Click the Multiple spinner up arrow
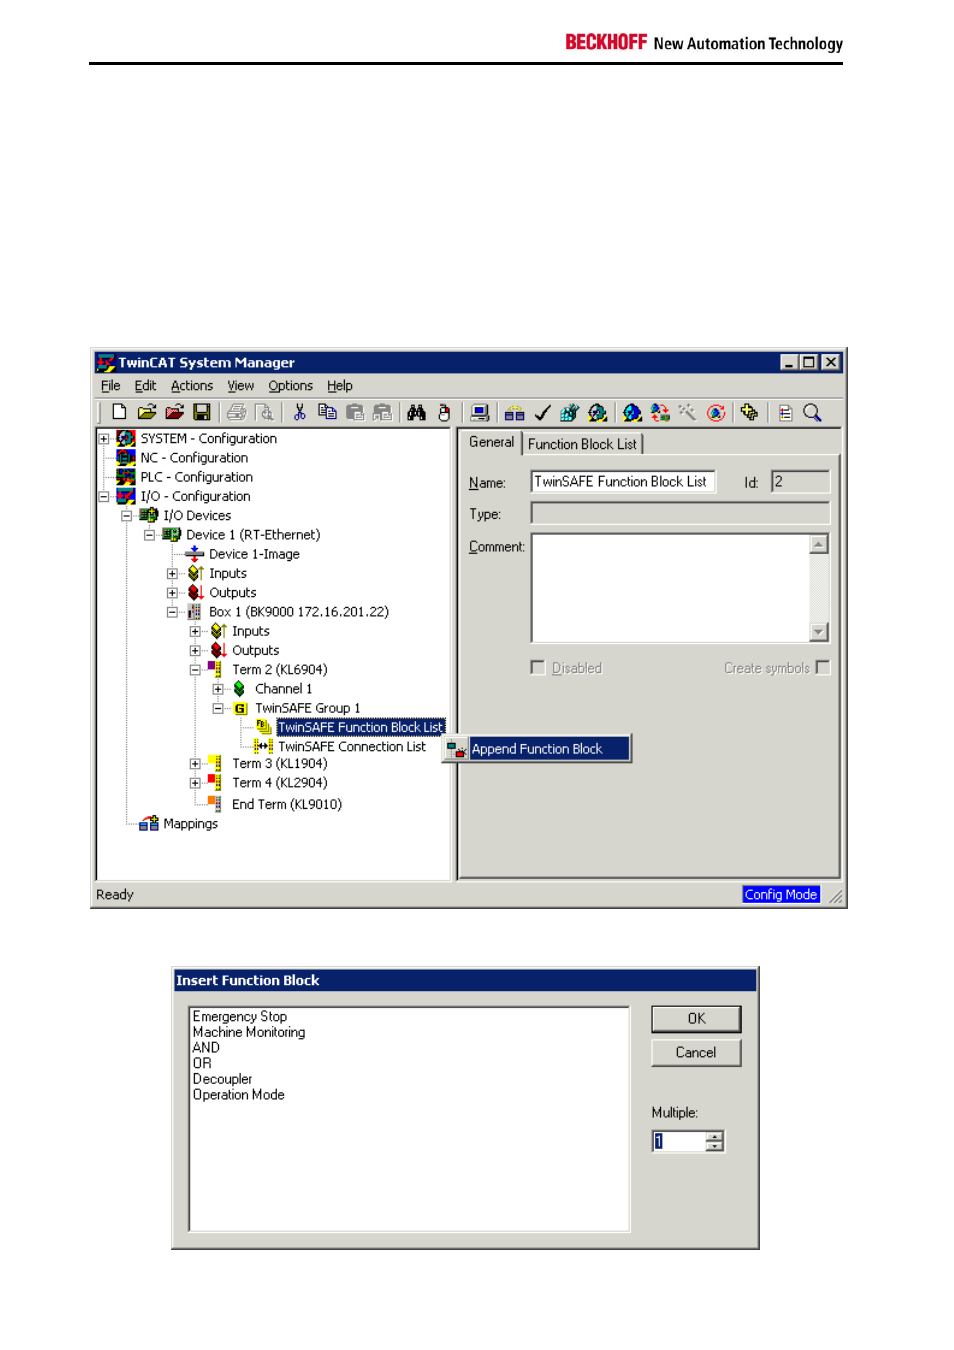This screenshot has width=954, height=1350. coord(714,1136)
